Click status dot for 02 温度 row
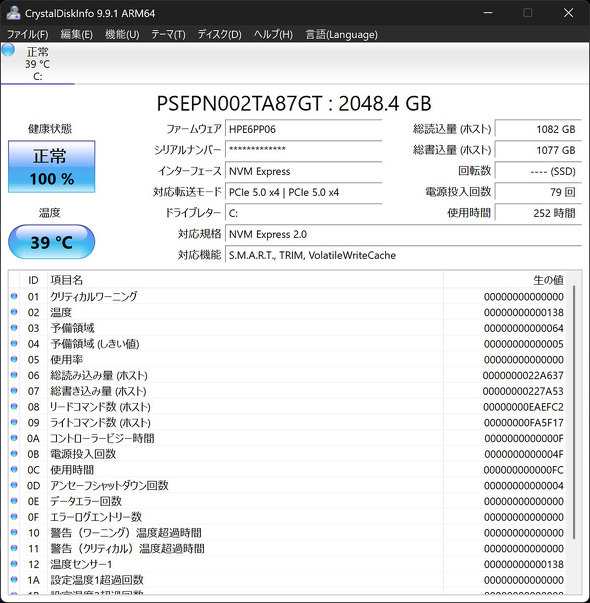 coord(14,312)
